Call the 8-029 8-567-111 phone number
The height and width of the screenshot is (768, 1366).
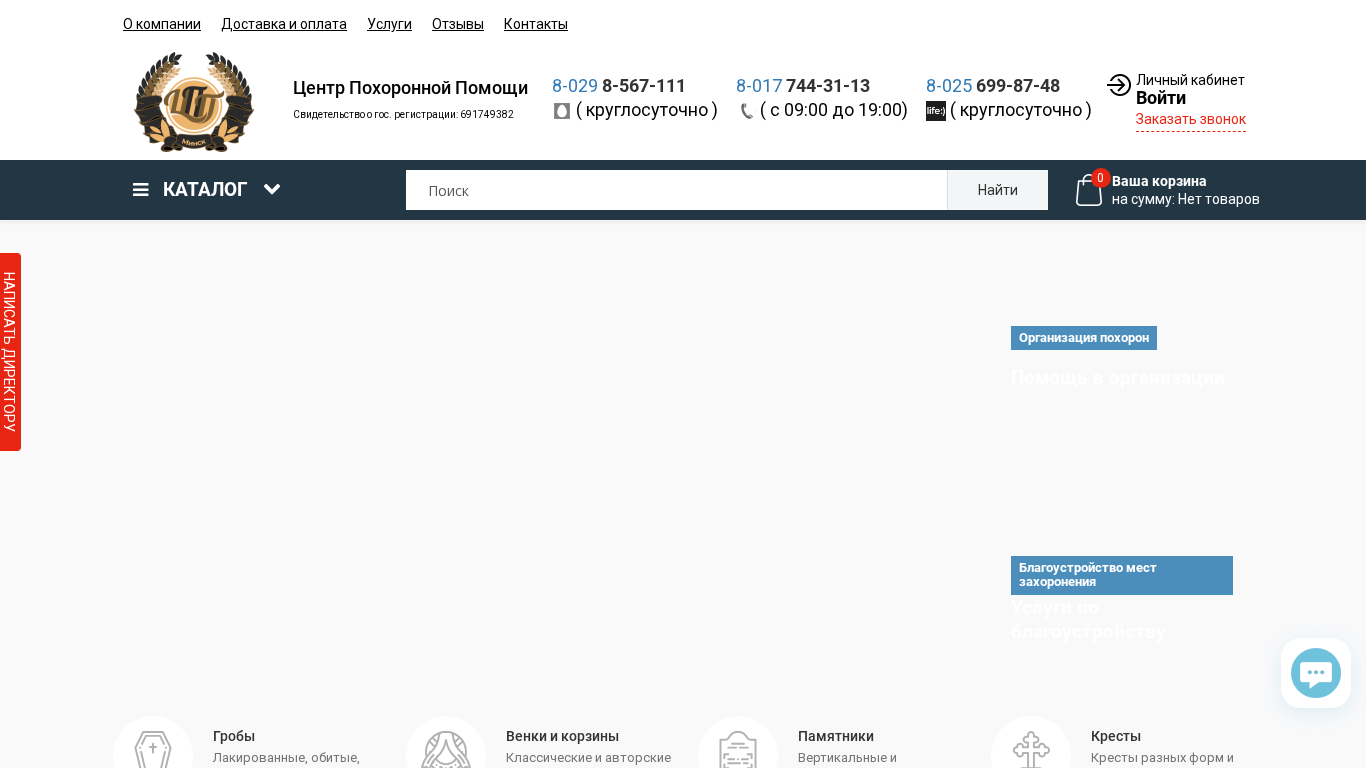(x=619, y=86)
